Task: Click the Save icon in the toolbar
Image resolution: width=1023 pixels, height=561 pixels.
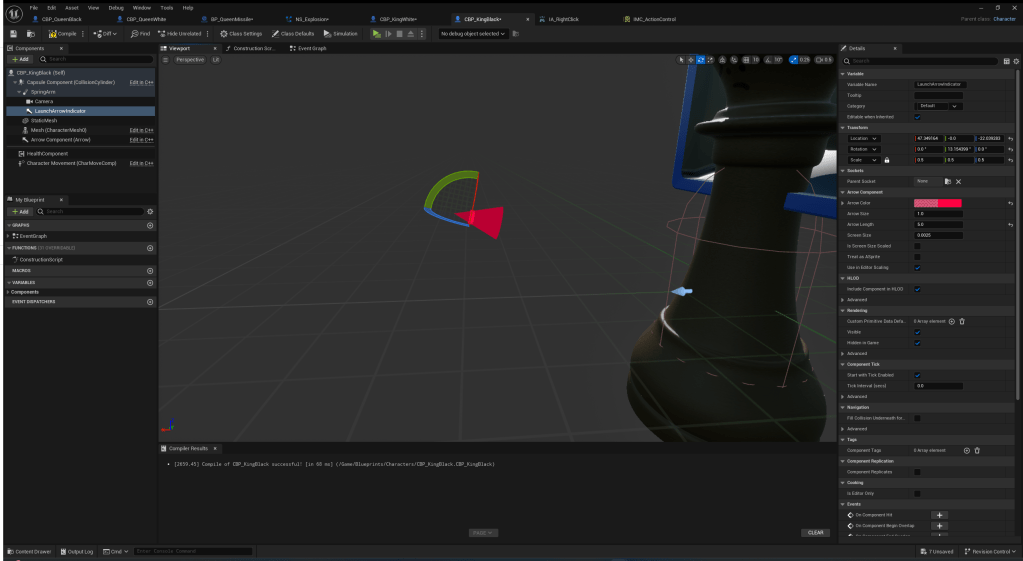Action: click(x=14, y=34)
